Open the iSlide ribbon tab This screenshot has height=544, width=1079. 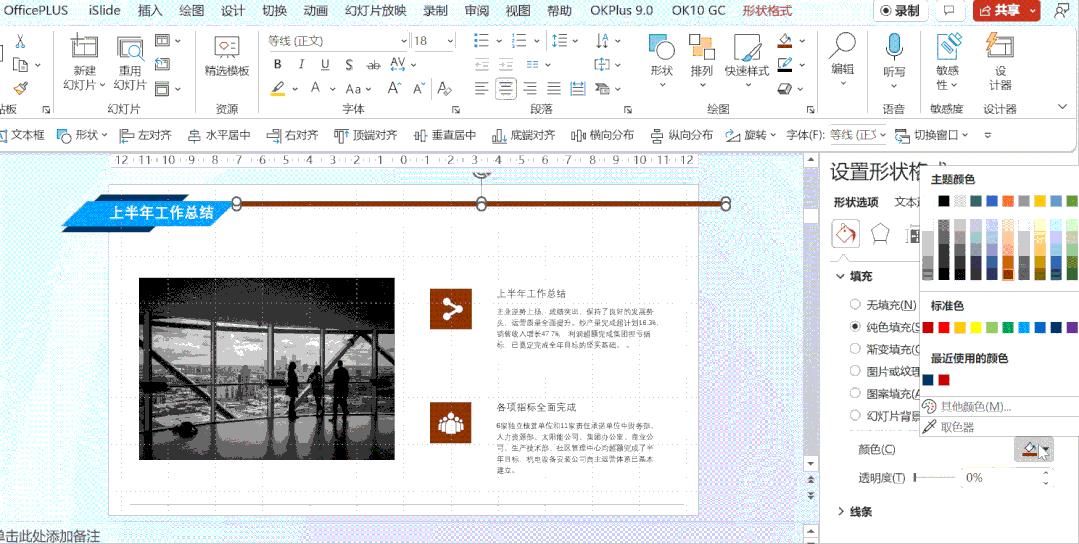tap(105, 11)
